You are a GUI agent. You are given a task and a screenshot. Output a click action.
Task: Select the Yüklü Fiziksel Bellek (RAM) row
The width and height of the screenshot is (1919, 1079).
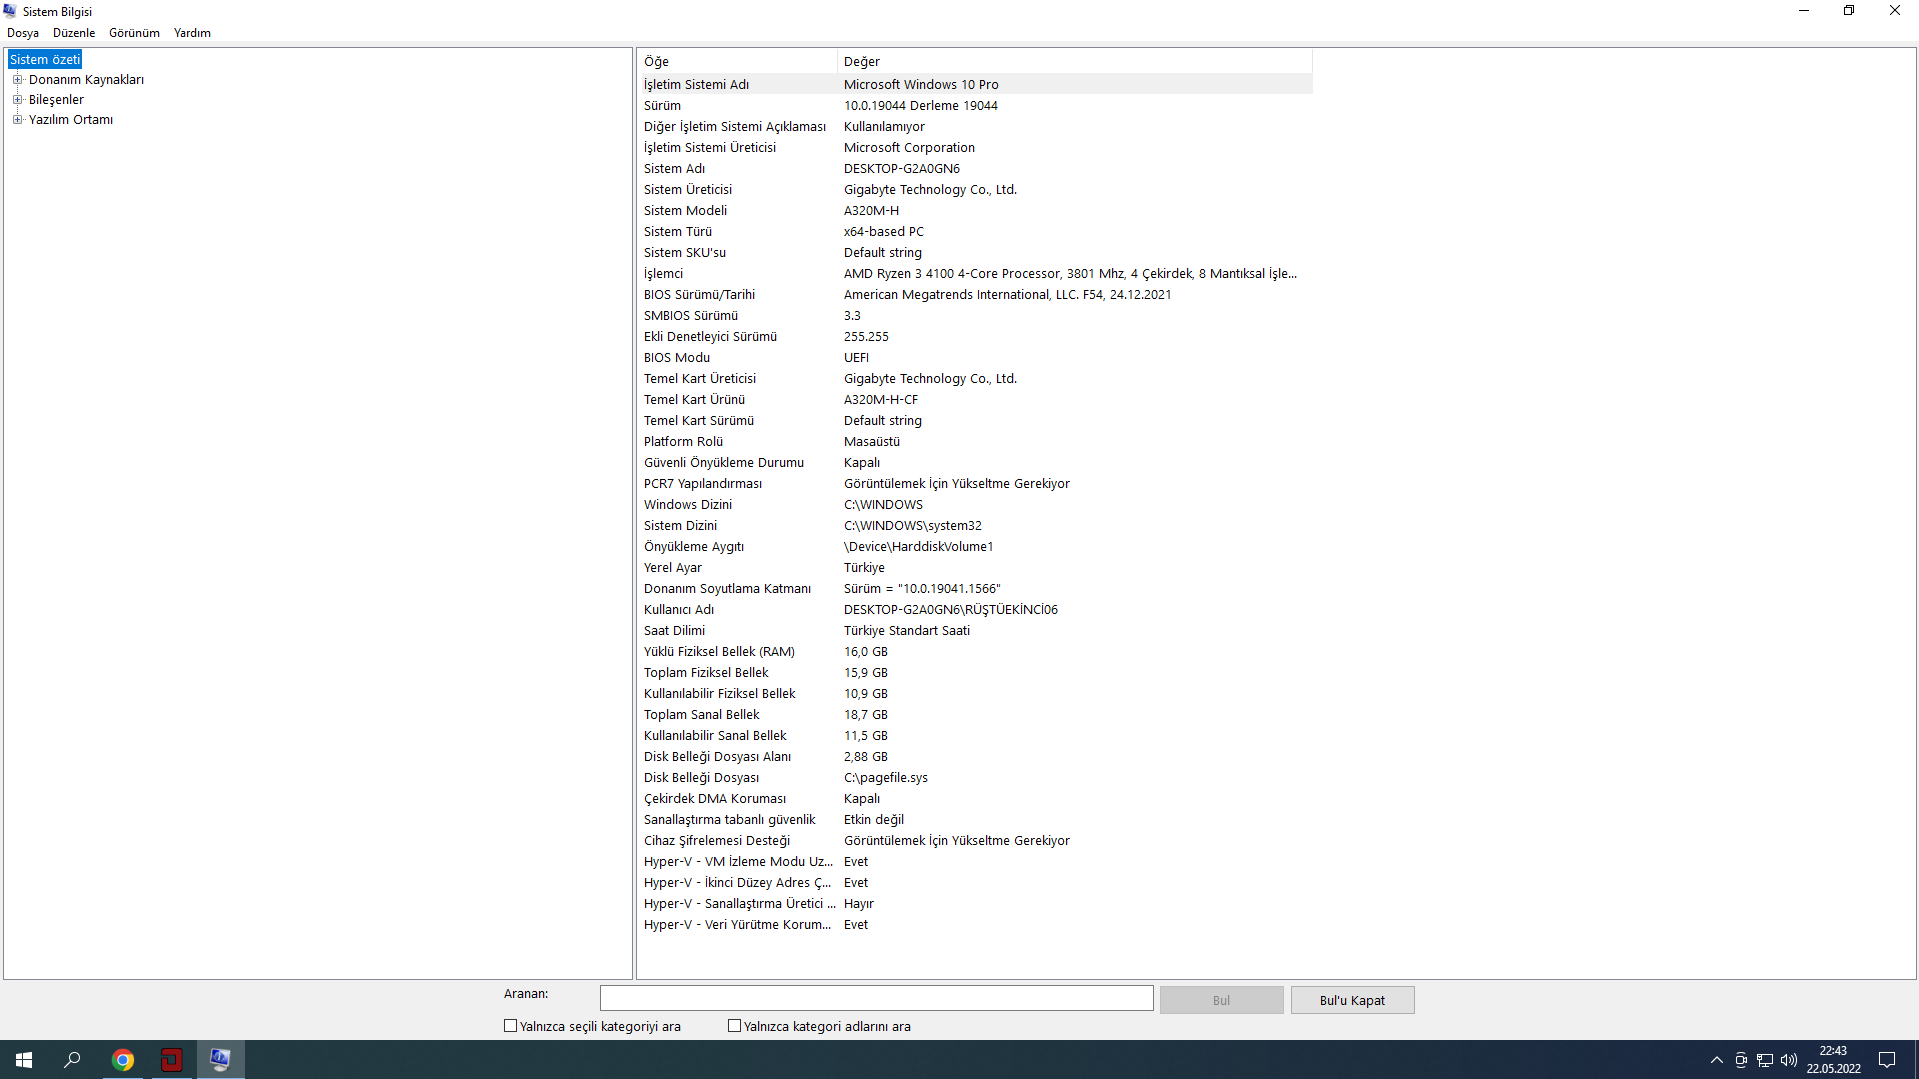[x=975, y=652]
